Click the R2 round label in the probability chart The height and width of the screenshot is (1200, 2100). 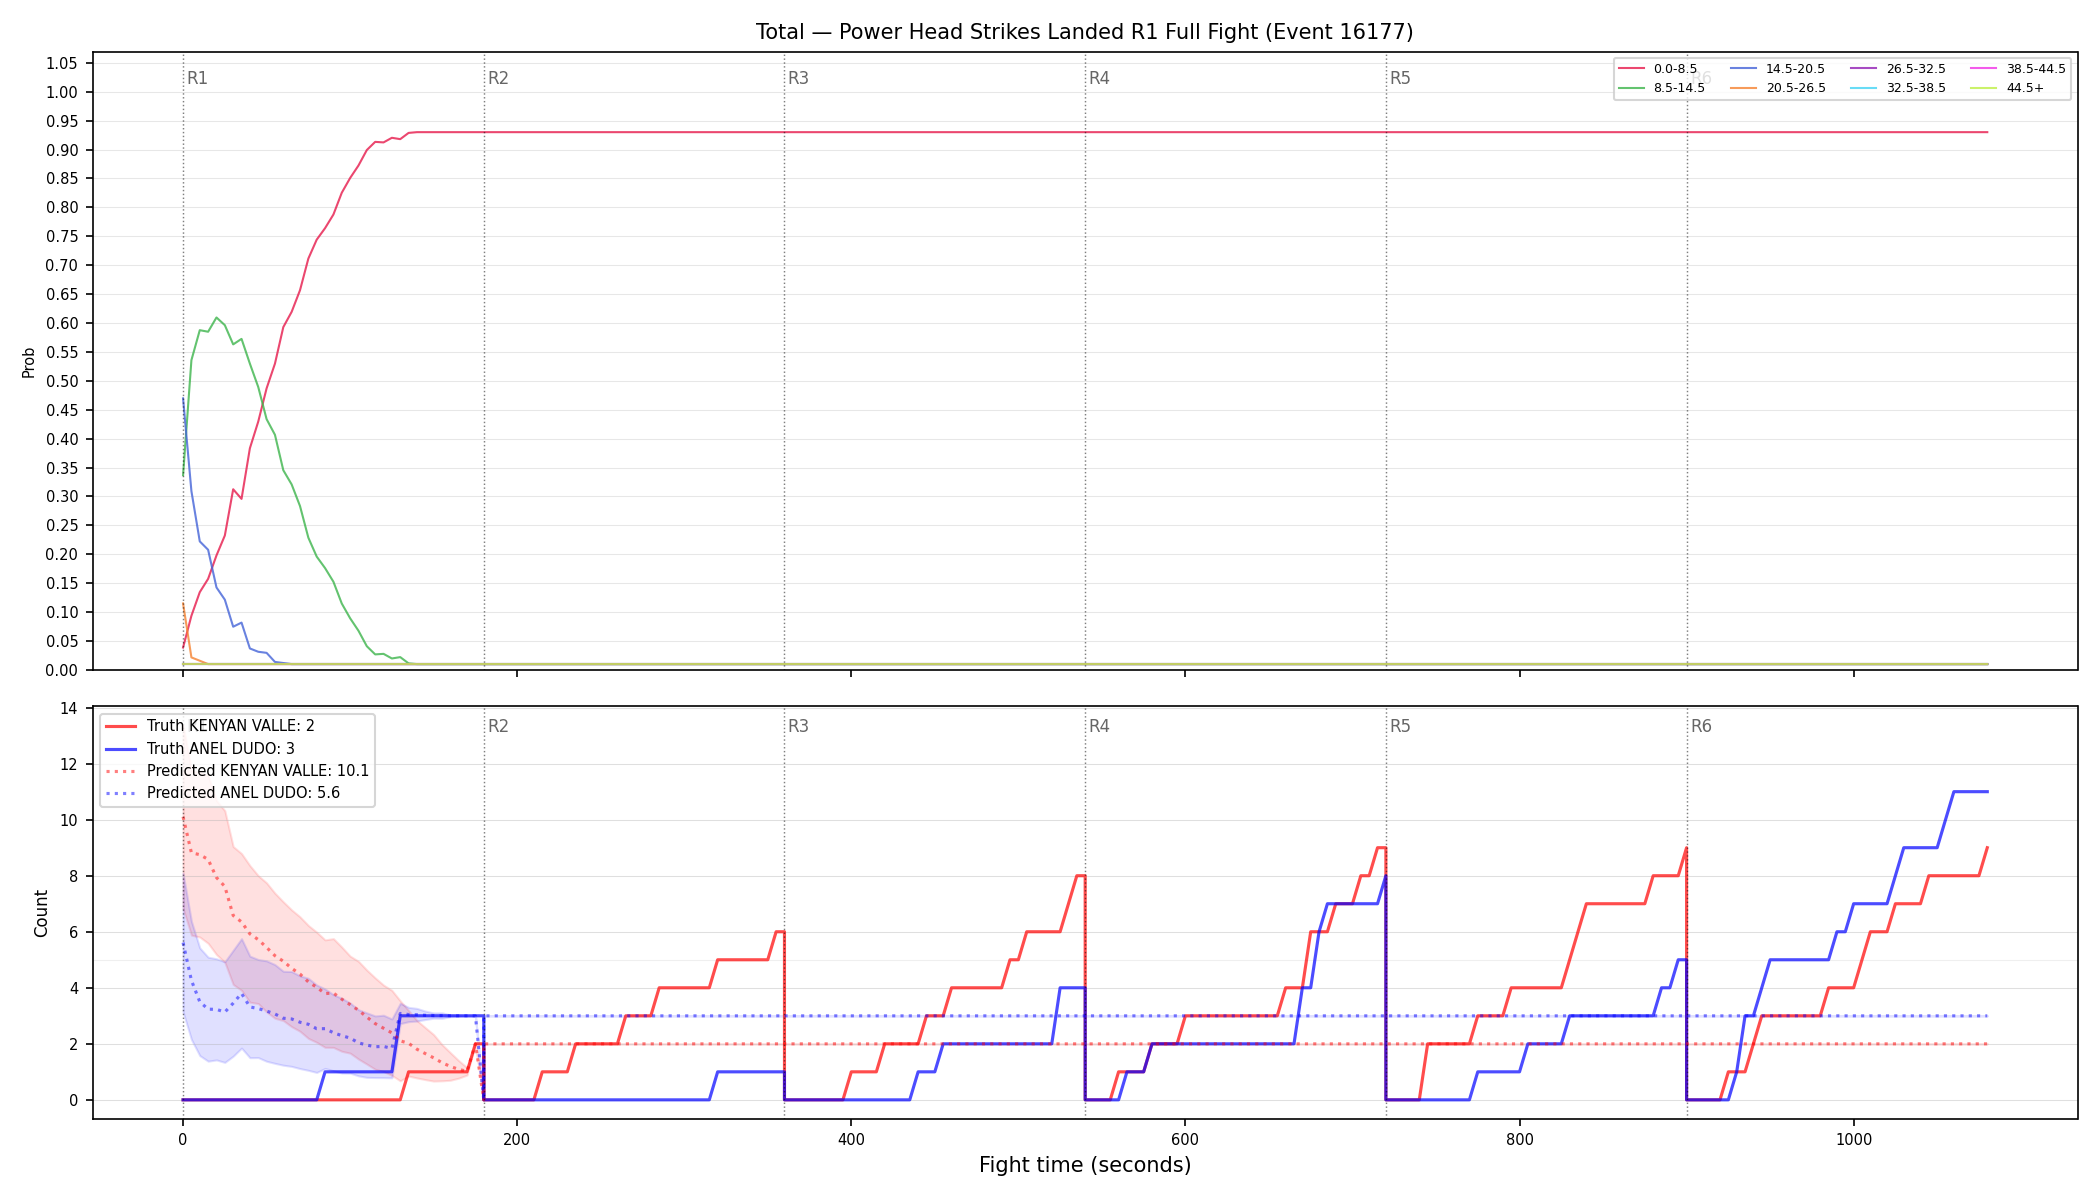coord(498,78)
